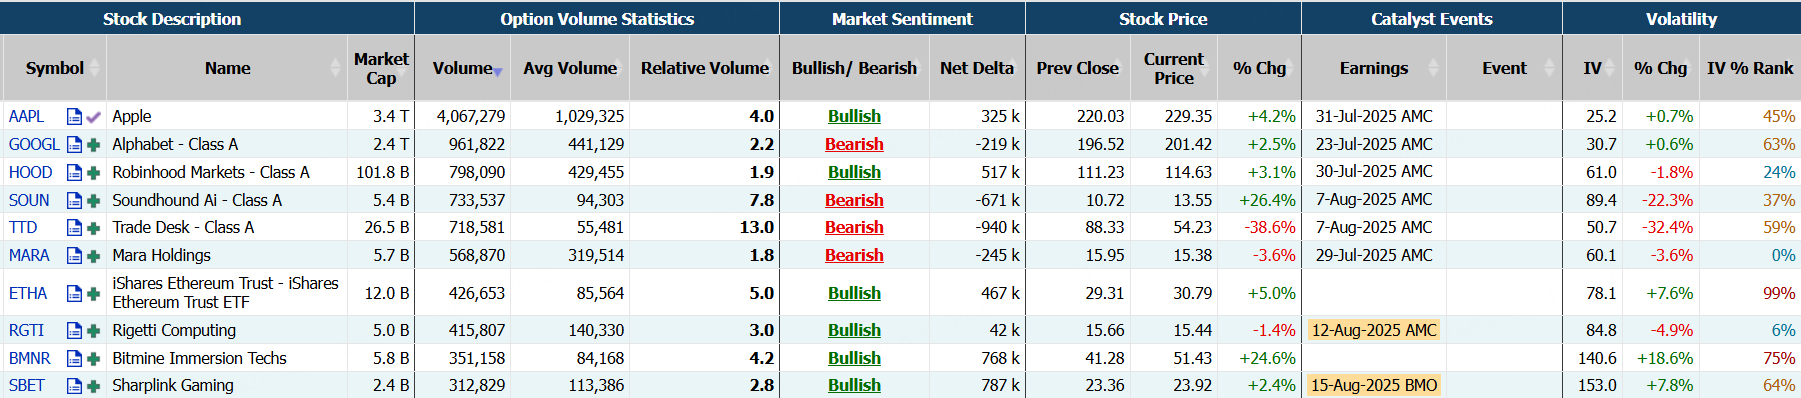Click highlighted 12-Aug-2025 AMC earnings cell
The height and width of the screenshot is (398, 1801).
tap(1374, 330)
